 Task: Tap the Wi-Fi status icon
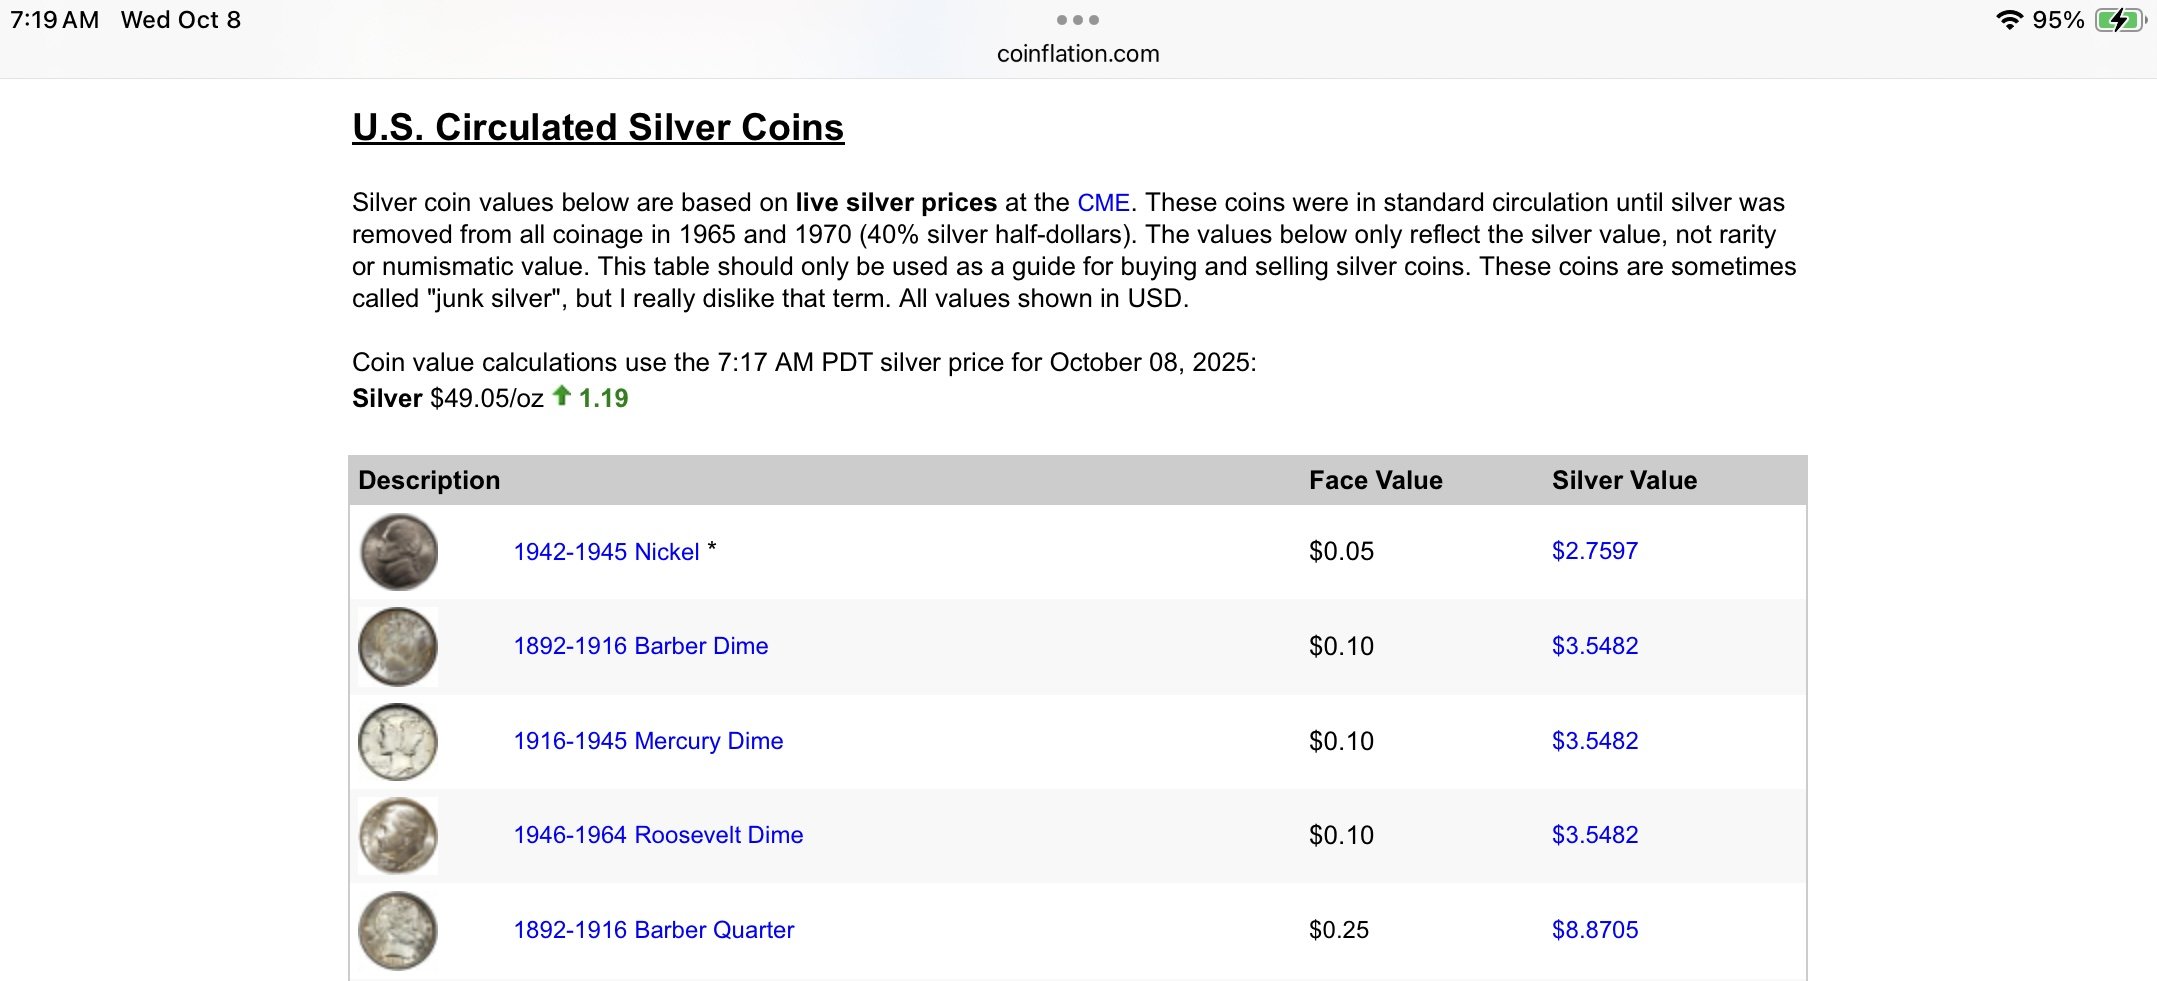(2009, 20)
